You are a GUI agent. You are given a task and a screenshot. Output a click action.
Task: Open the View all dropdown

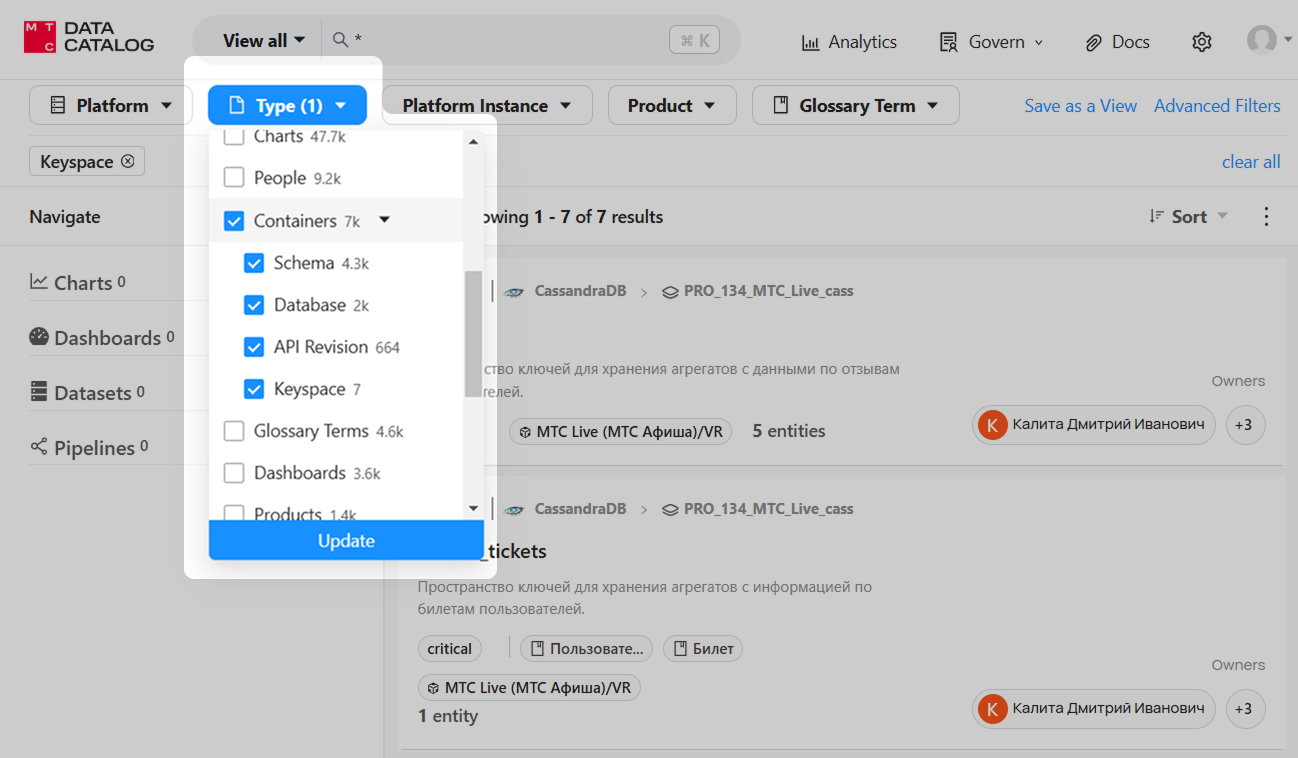[x=264, y=41]
